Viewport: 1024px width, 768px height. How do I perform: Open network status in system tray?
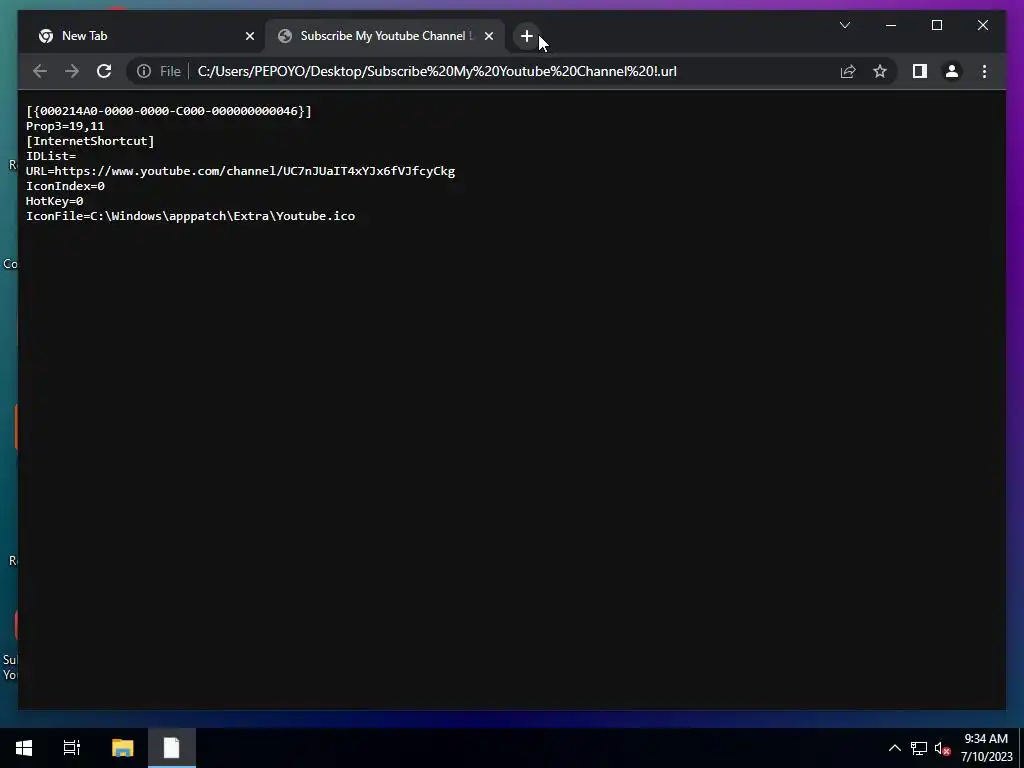(919, 748)
